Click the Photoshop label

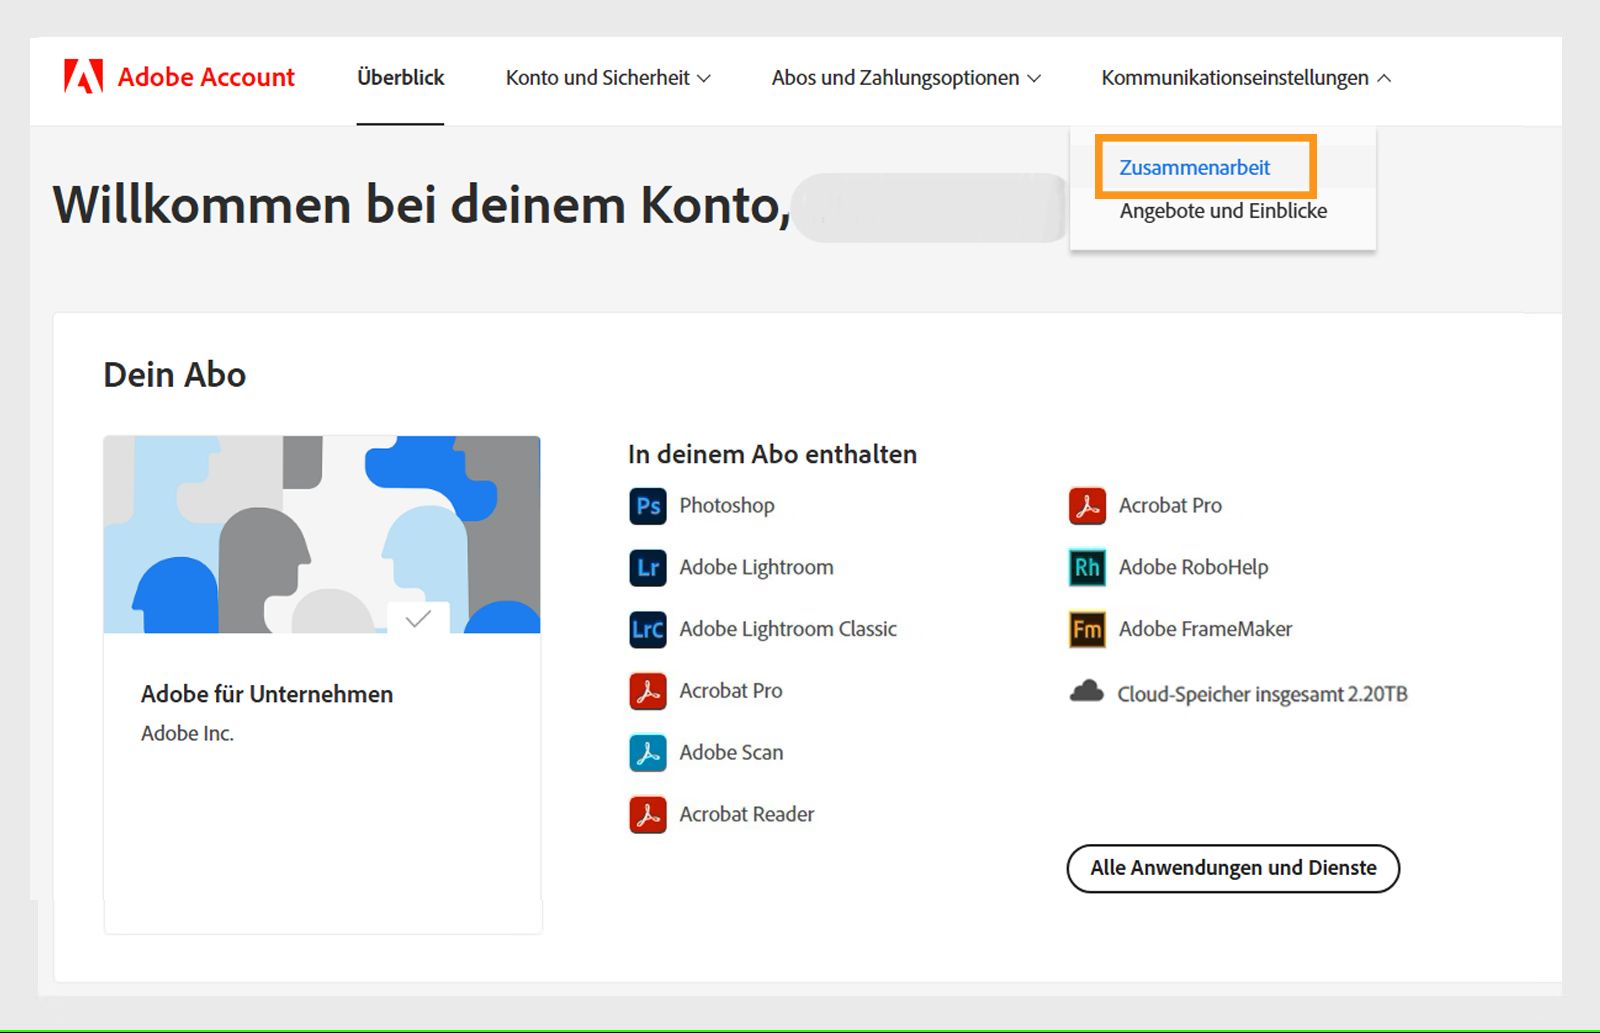tap(727, 506)
